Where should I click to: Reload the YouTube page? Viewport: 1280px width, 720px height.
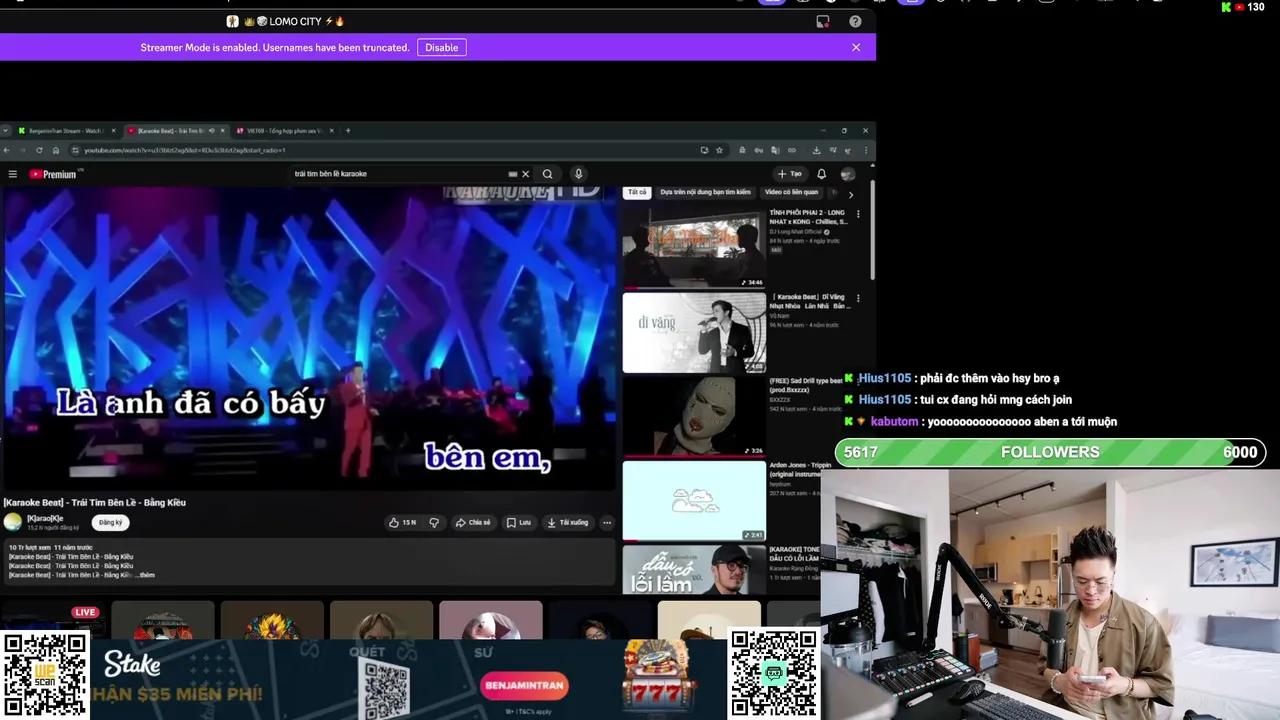[39, 150]
